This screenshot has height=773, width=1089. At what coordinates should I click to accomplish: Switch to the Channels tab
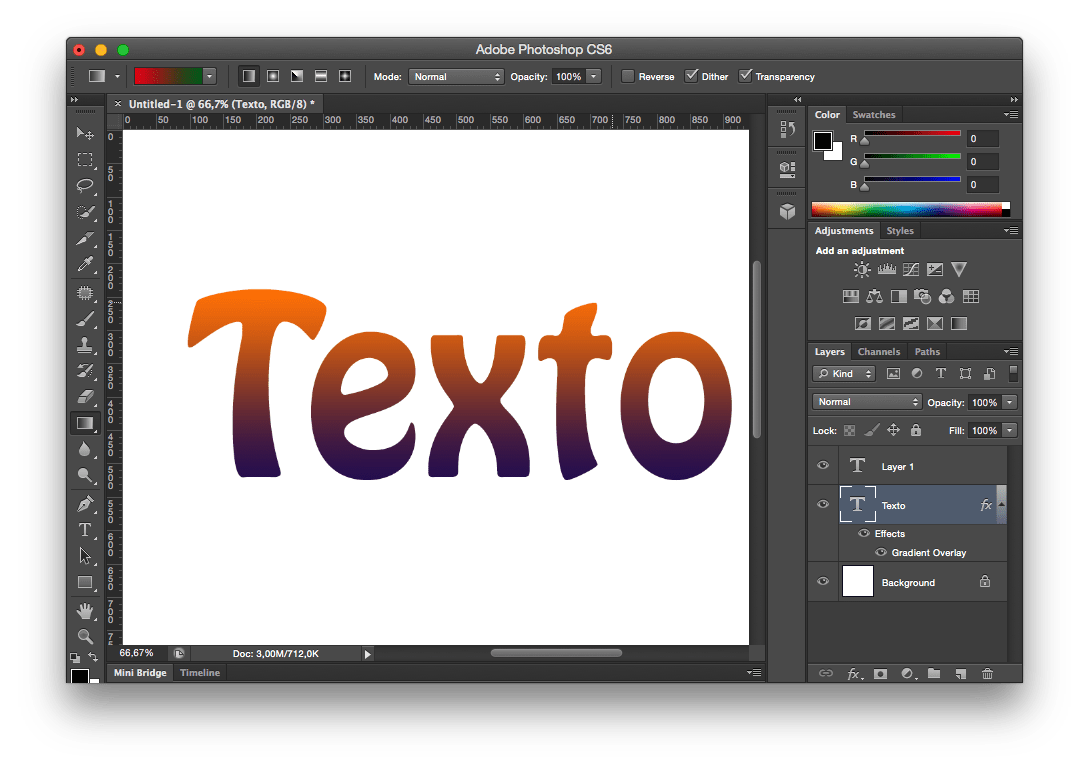pyautogui.click(x=879, y=351)
